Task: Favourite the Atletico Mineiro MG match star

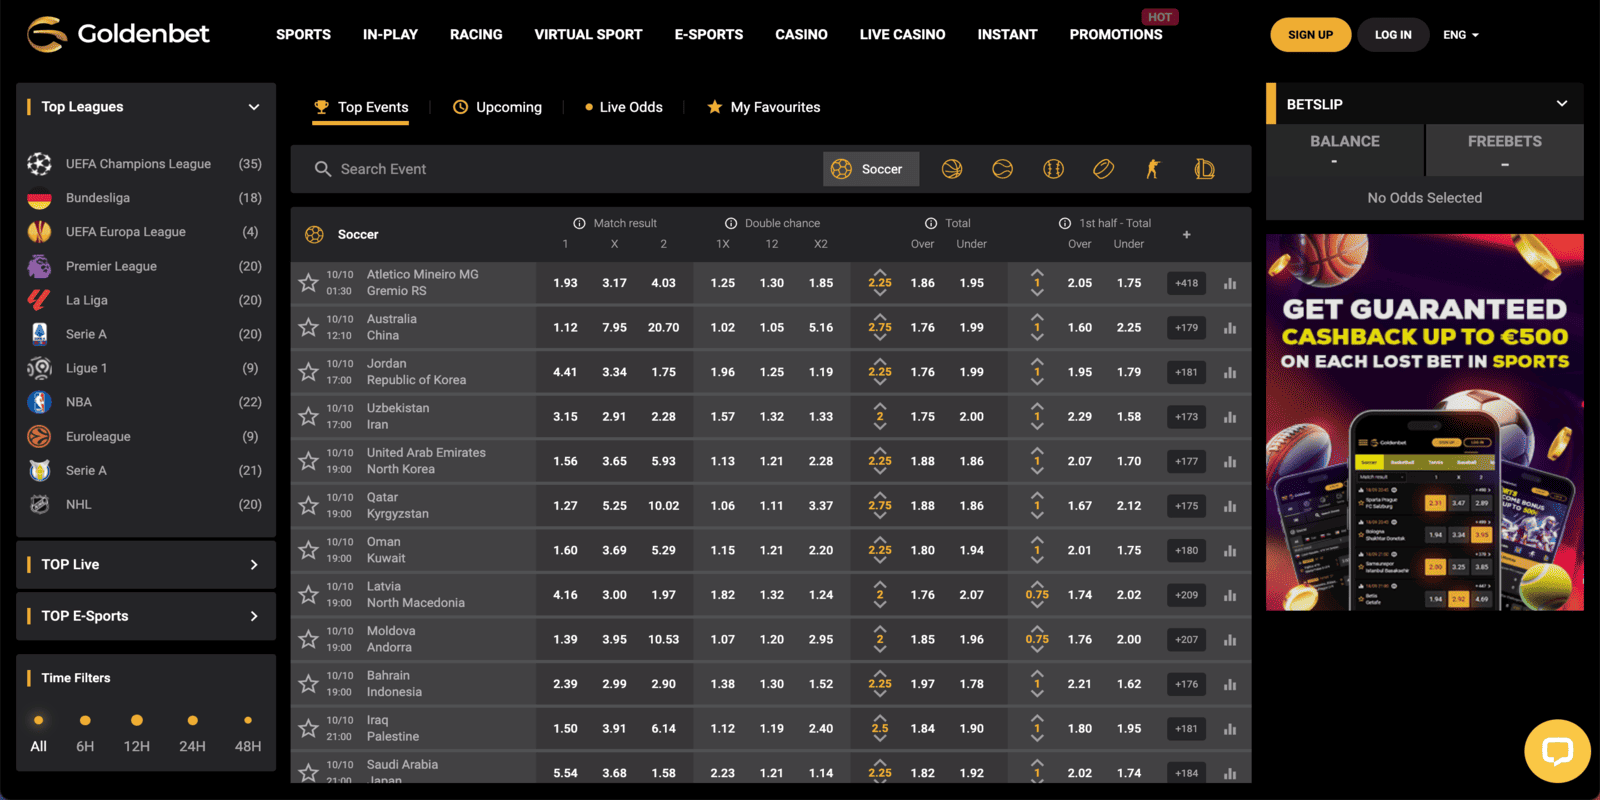Action: [x=308, y=283]
